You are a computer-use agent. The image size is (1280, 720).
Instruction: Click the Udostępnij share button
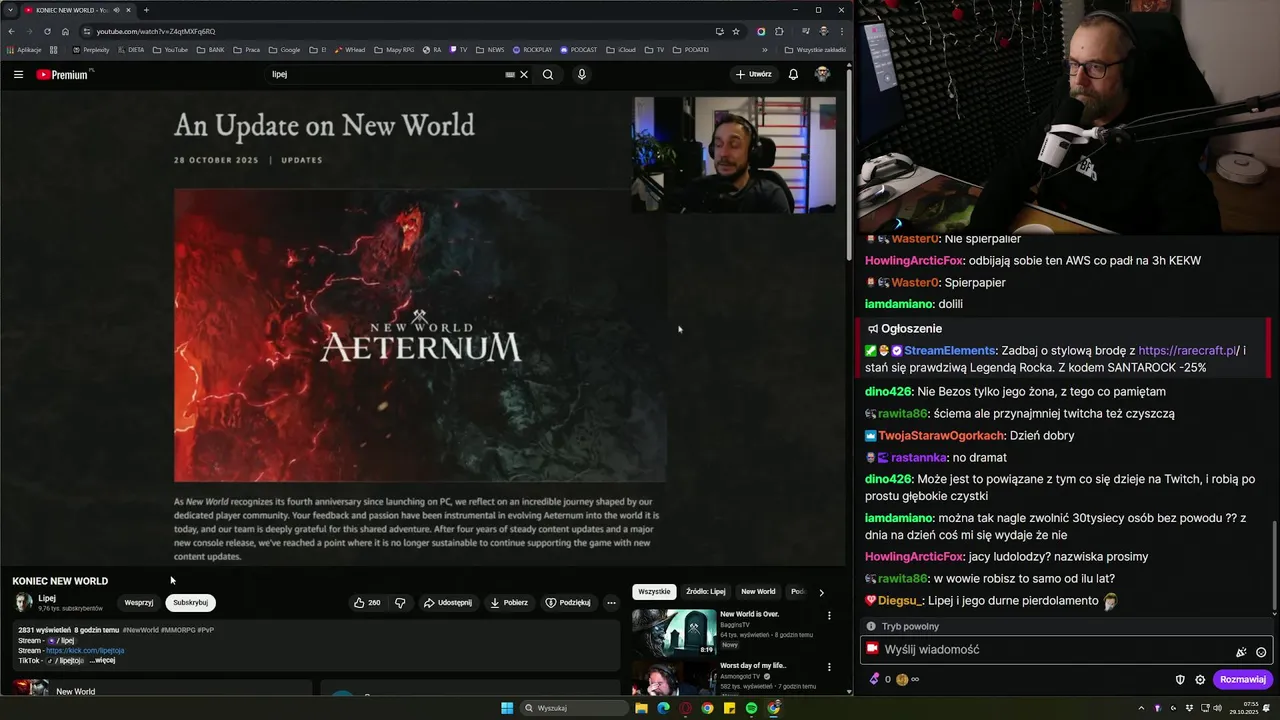click(447, 603)
